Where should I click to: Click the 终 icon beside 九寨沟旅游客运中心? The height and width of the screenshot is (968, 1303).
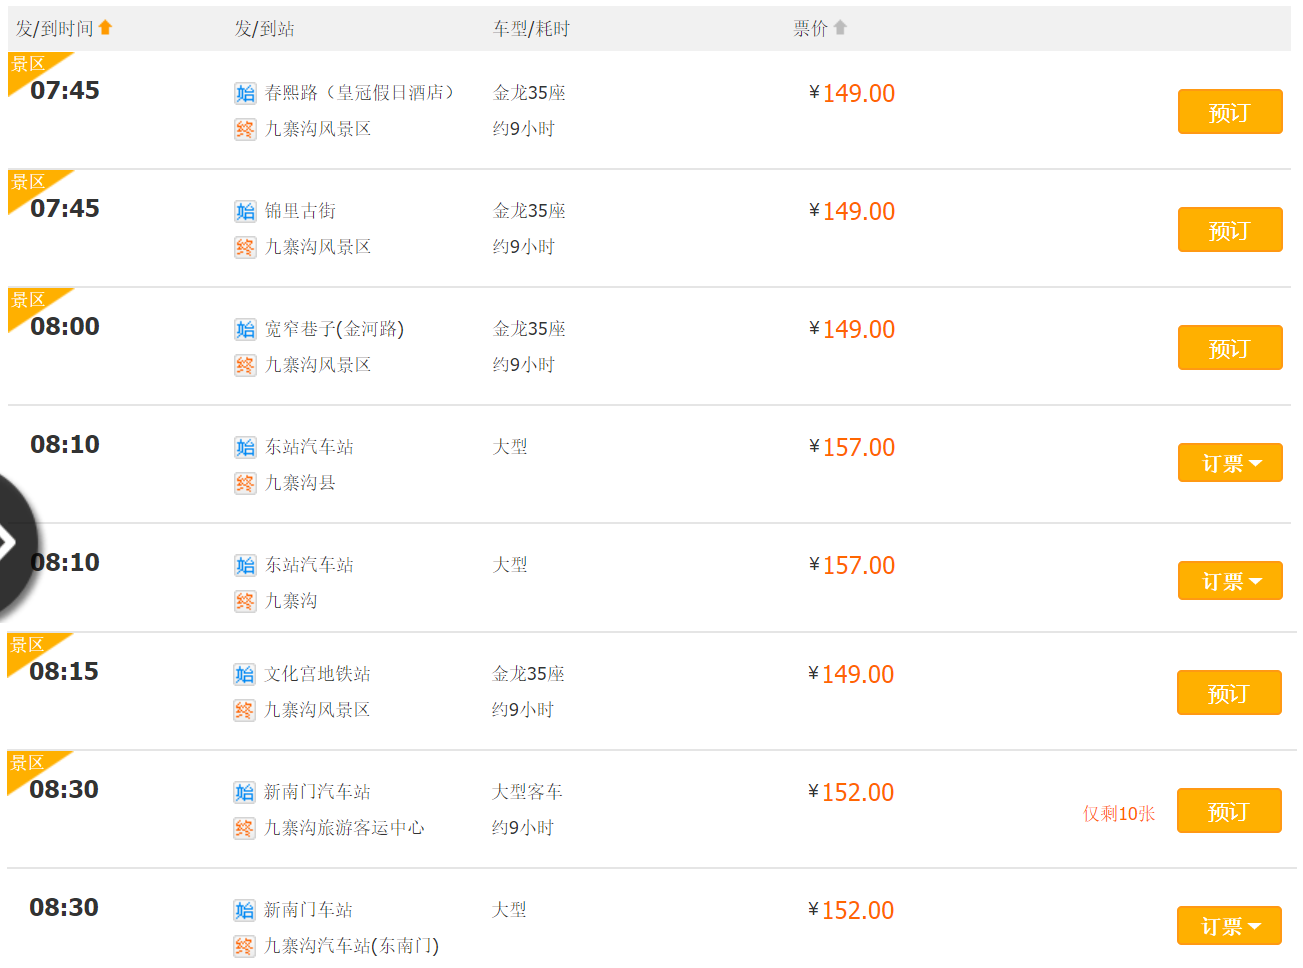coord(245,828)
